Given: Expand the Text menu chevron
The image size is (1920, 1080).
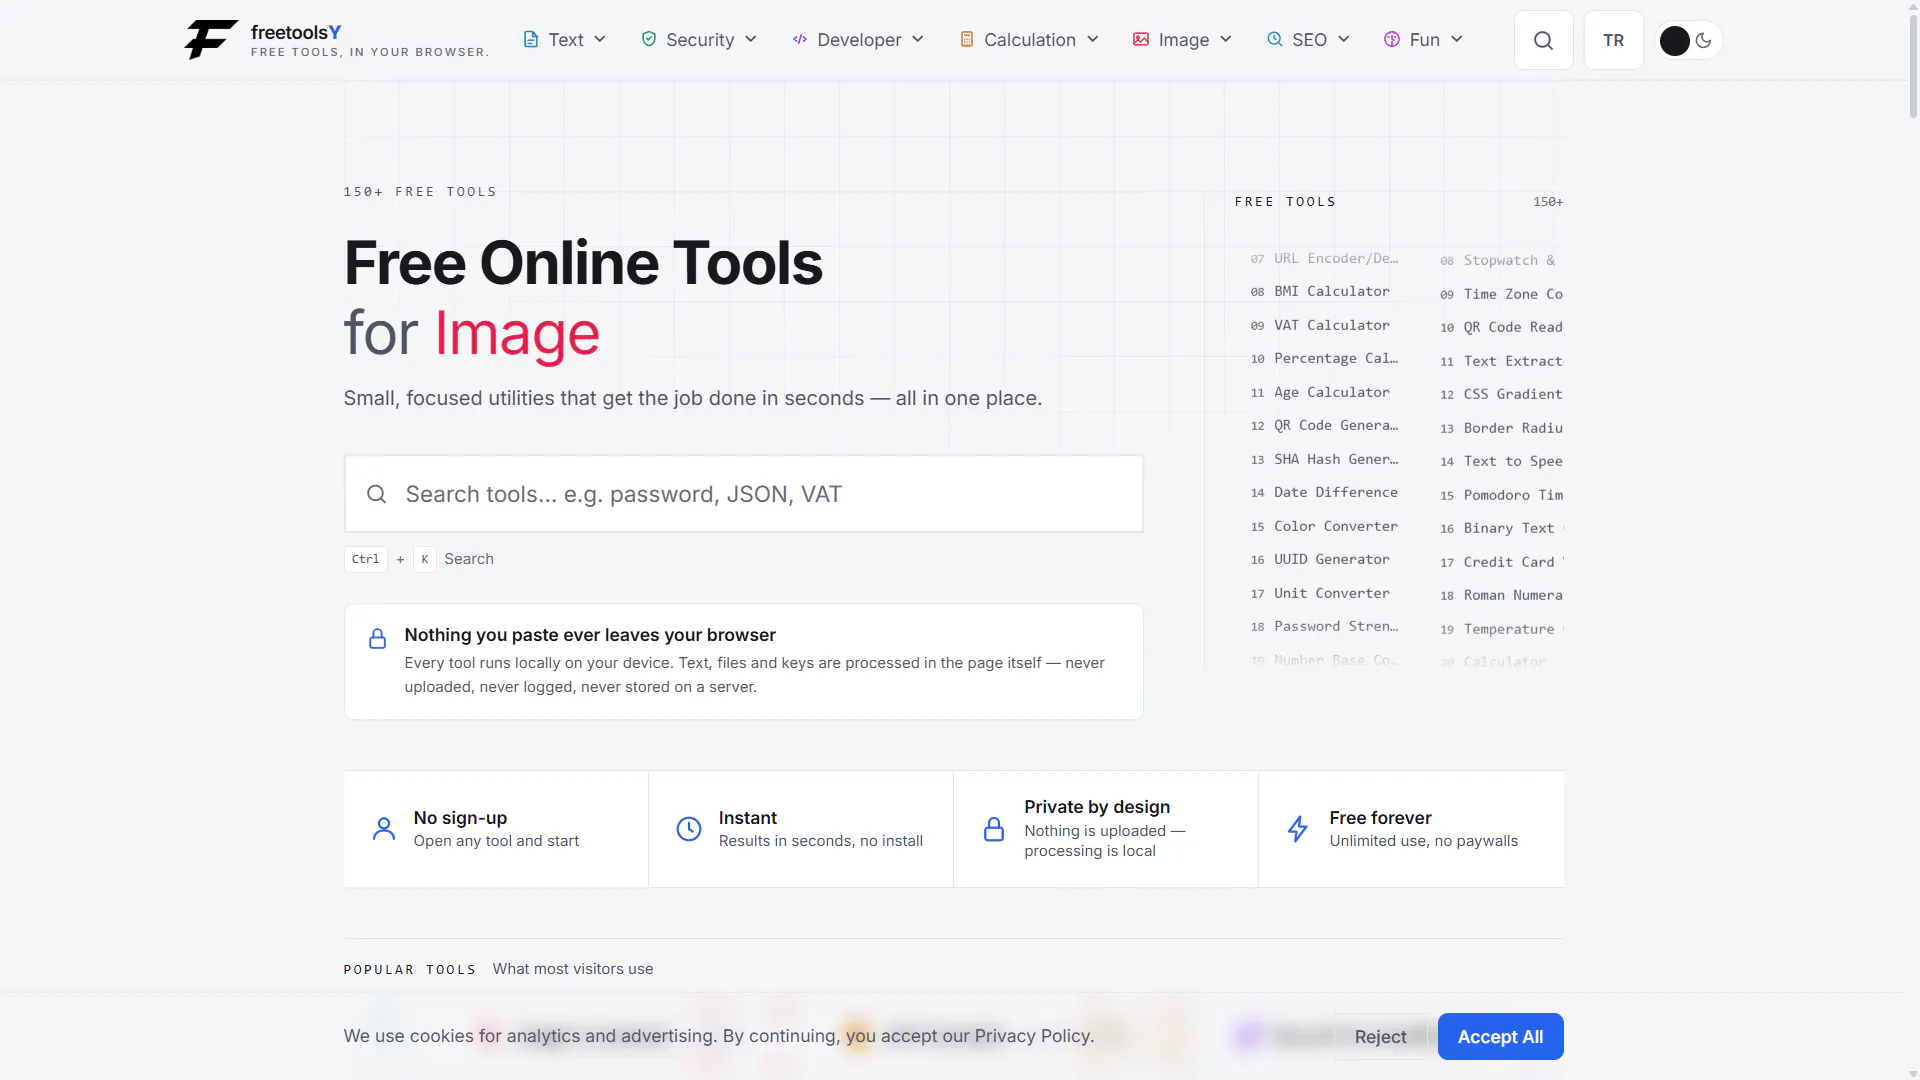Looking at the screenshot, I should pos(600,39).
